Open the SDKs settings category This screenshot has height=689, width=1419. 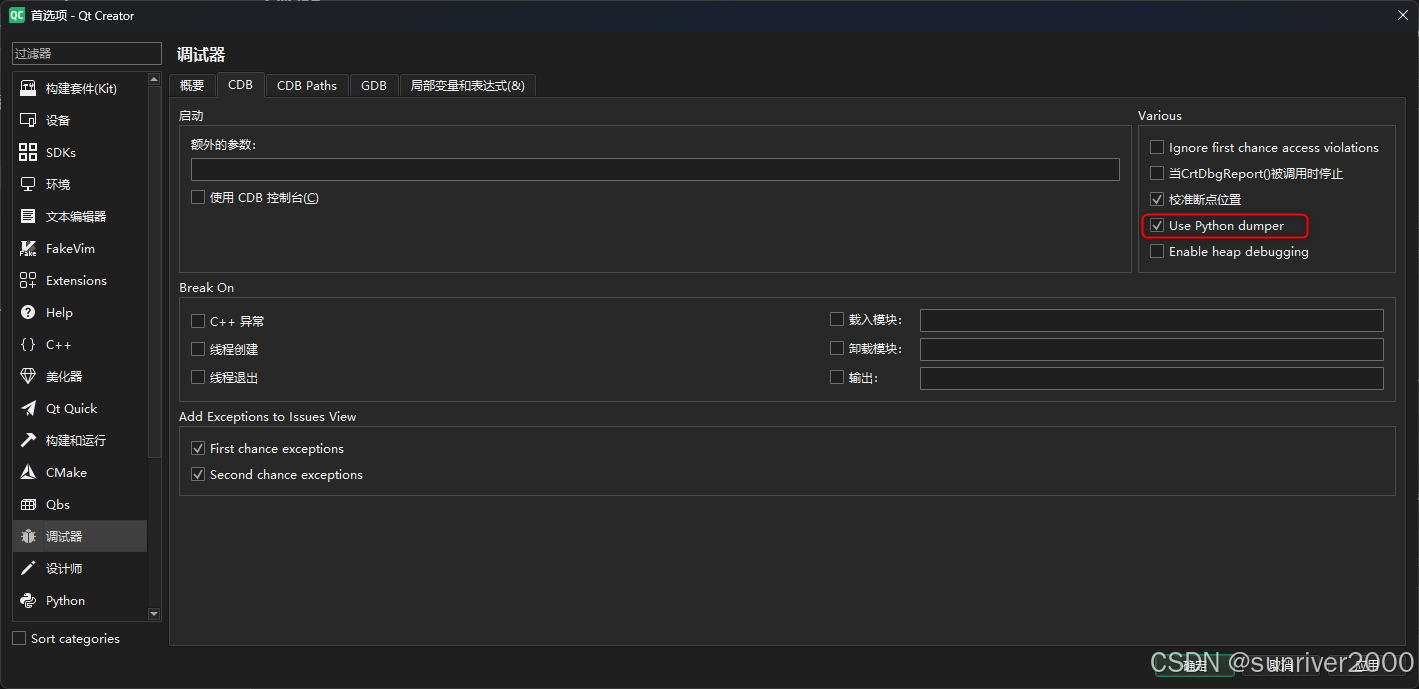[x=80, y=152]
